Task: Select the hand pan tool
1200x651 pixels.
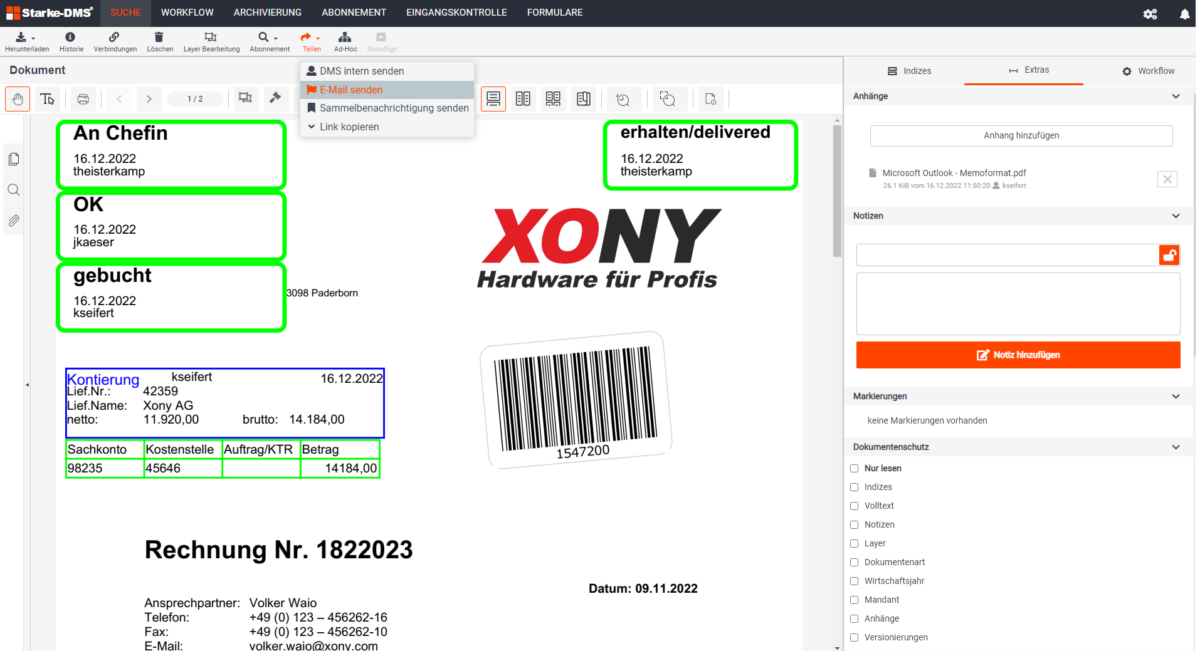Action: [18, 99]
